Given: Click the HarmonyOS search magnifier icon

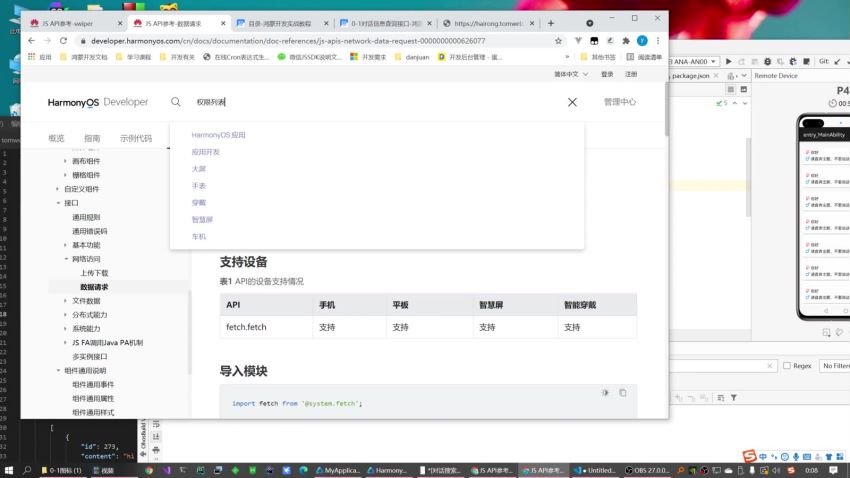Looking at the screenshot, I should click(176, 102).
